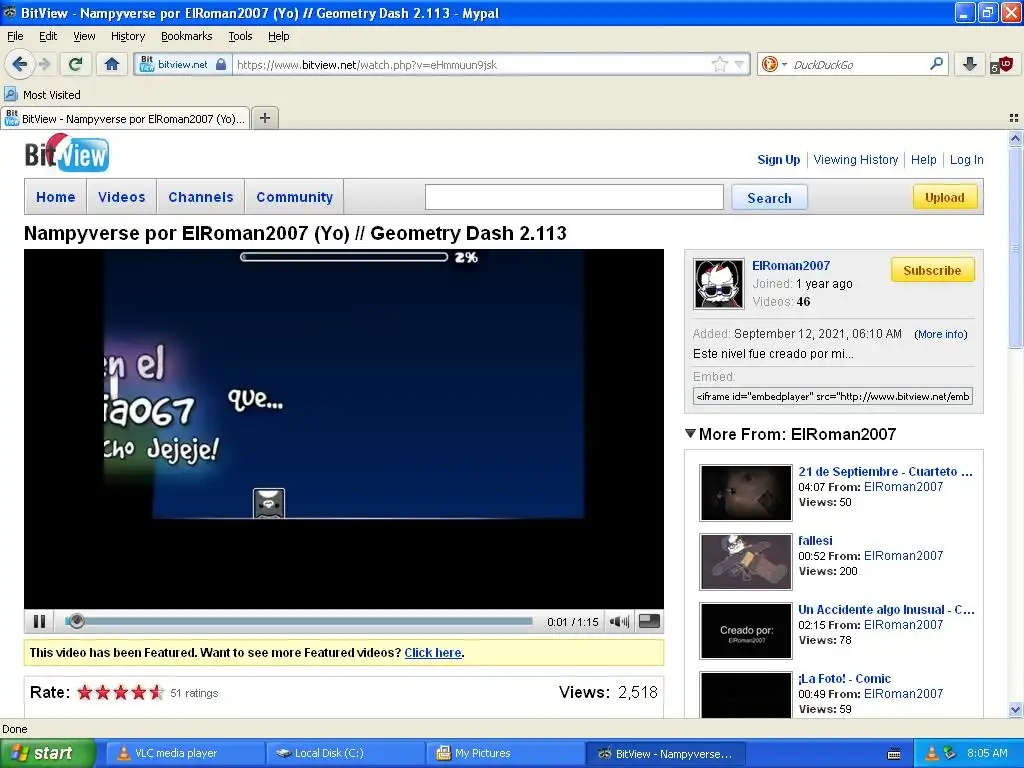Viewport: 1024px width, 768px height.
Task: Open ElRoman2007 channel avatar
Action: 718,283
